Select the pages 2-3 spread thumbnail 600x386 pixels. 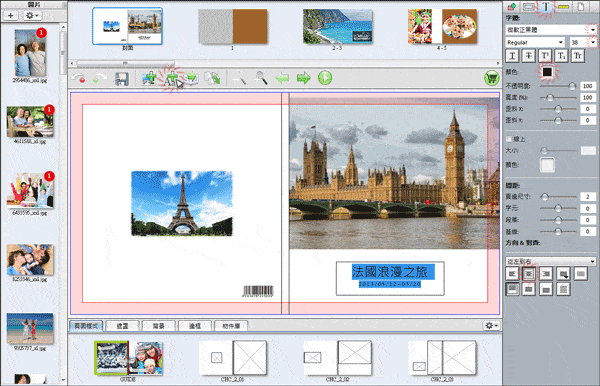click(338, 26)
